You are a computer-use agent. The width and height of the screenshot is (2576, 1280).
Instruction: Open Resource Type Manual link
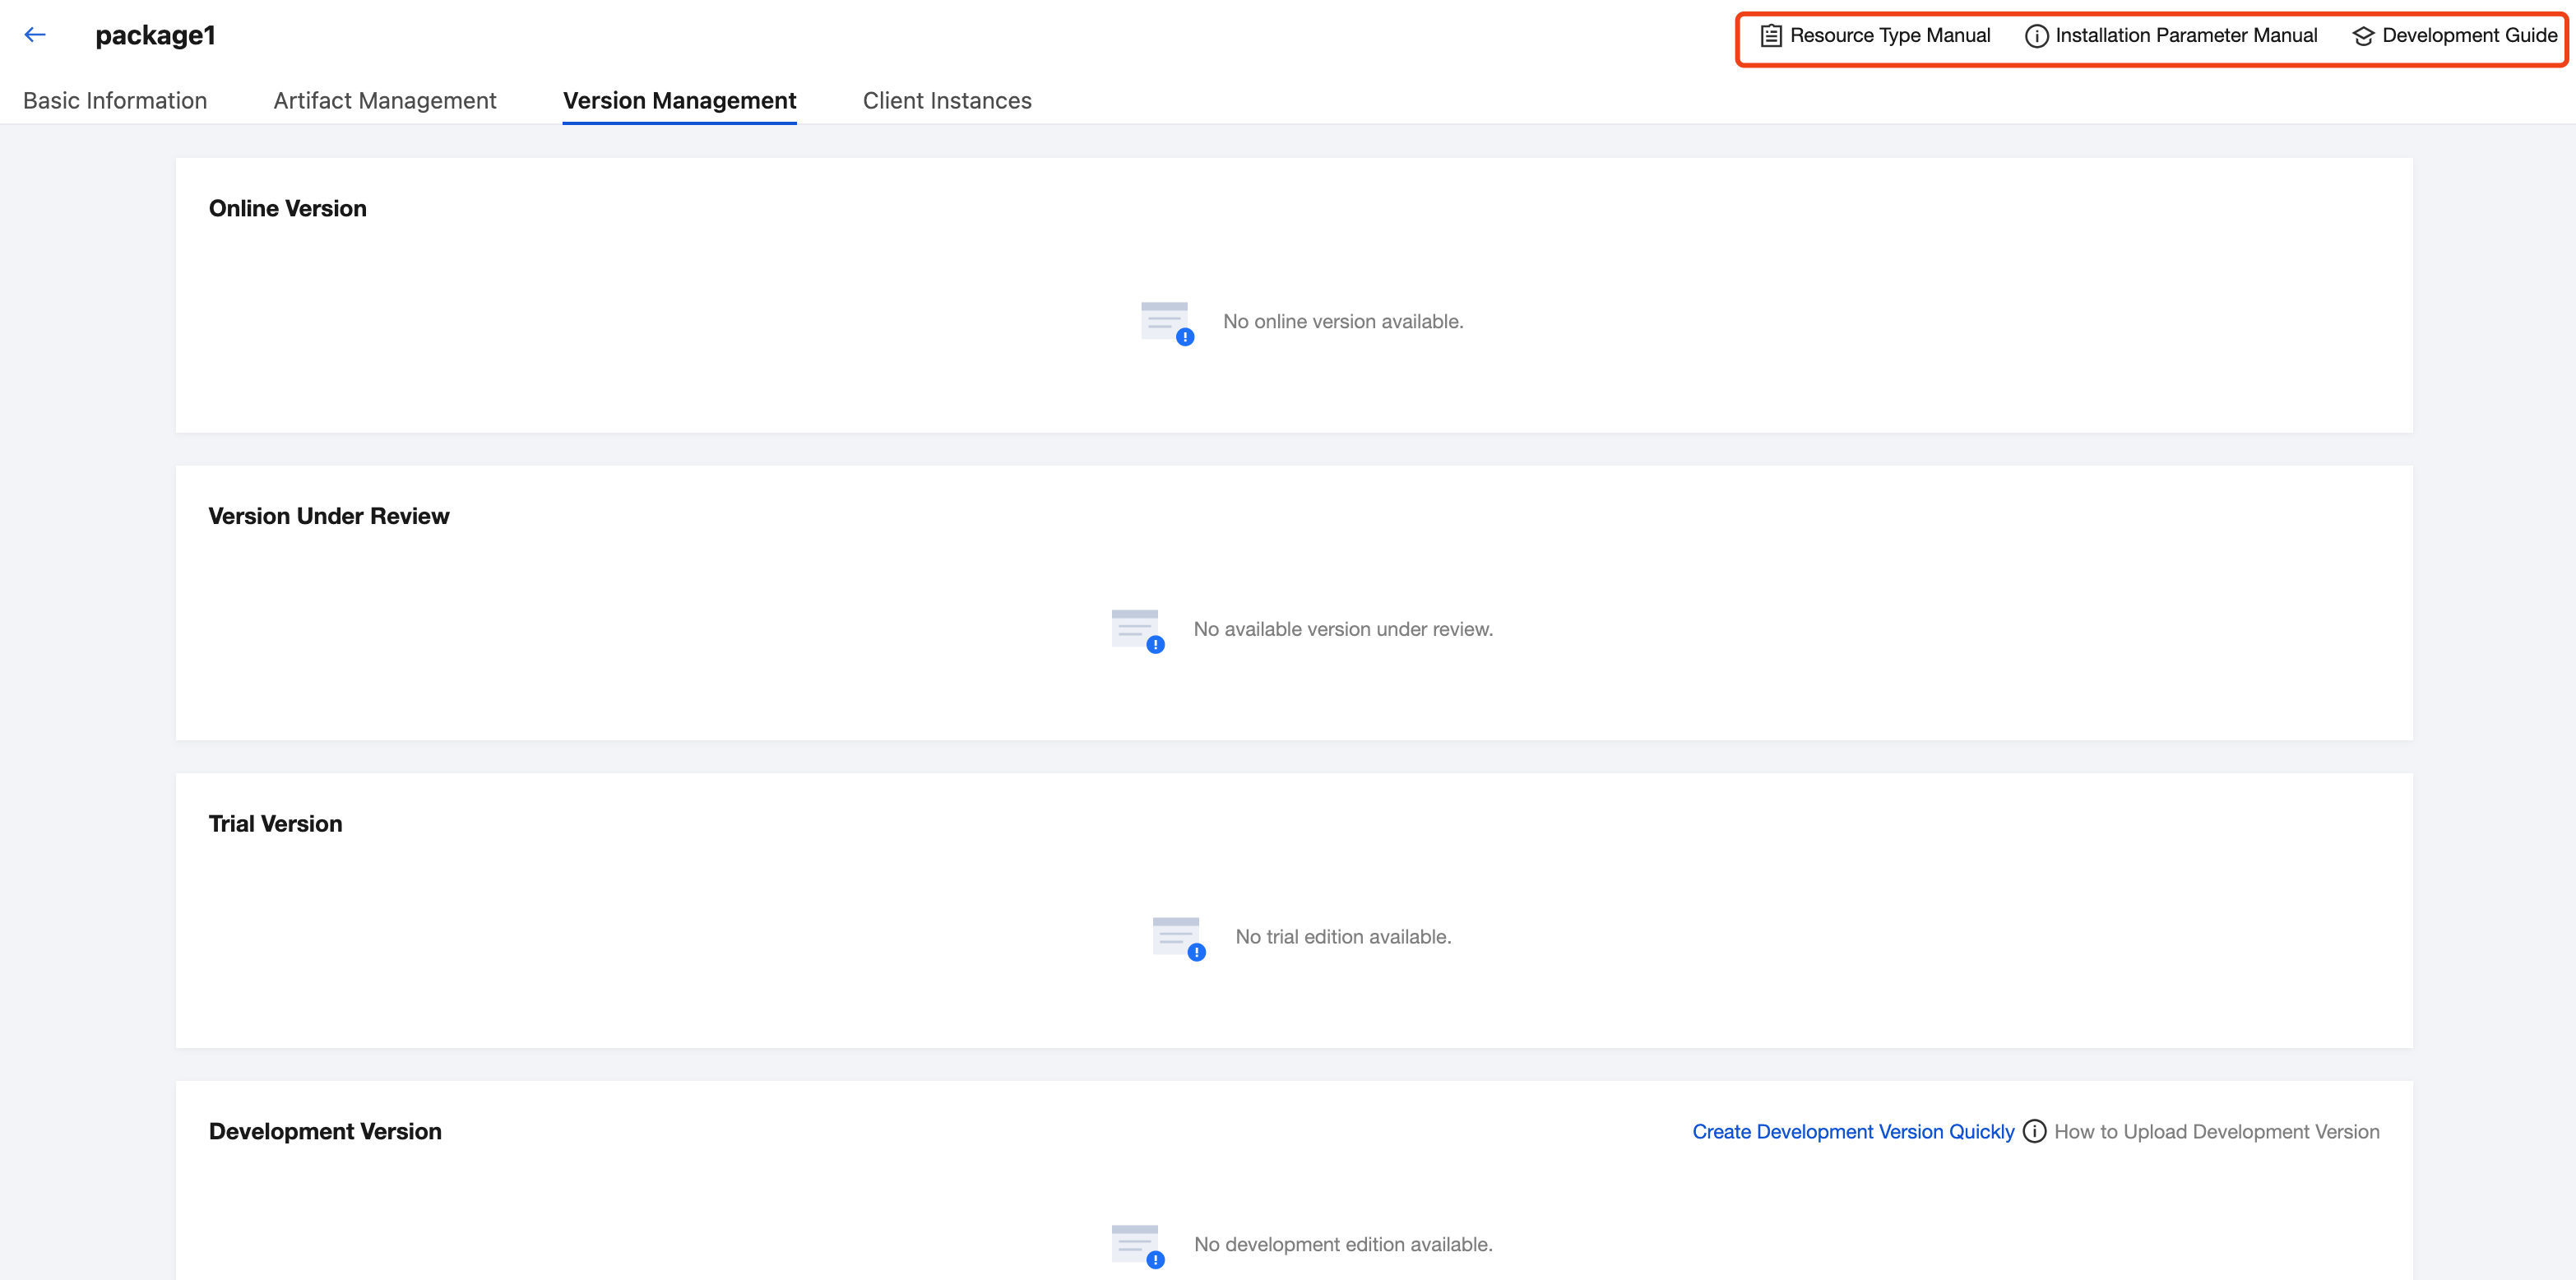[x=1889, y=36]
